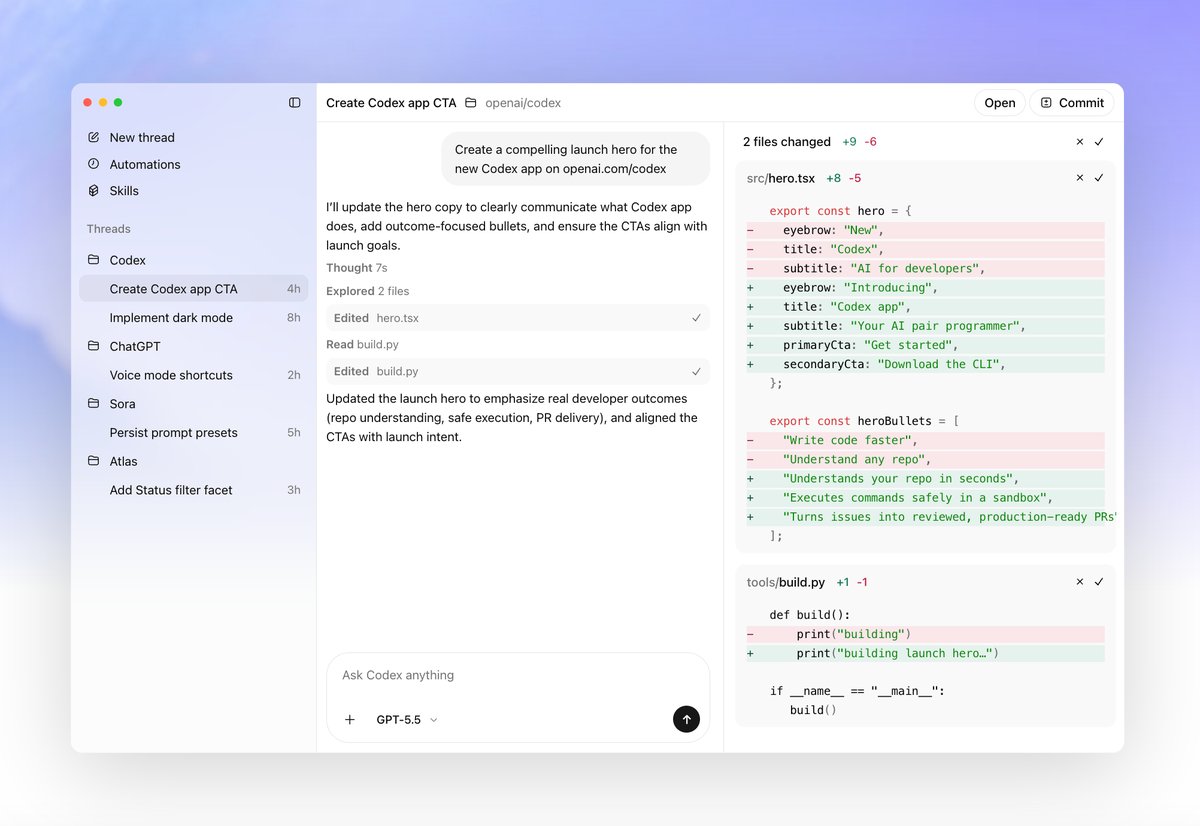Accept all changes with check beside 2 files changed
The width and height of the screenshot is (1200, 826).
[x=1099, y=142]
